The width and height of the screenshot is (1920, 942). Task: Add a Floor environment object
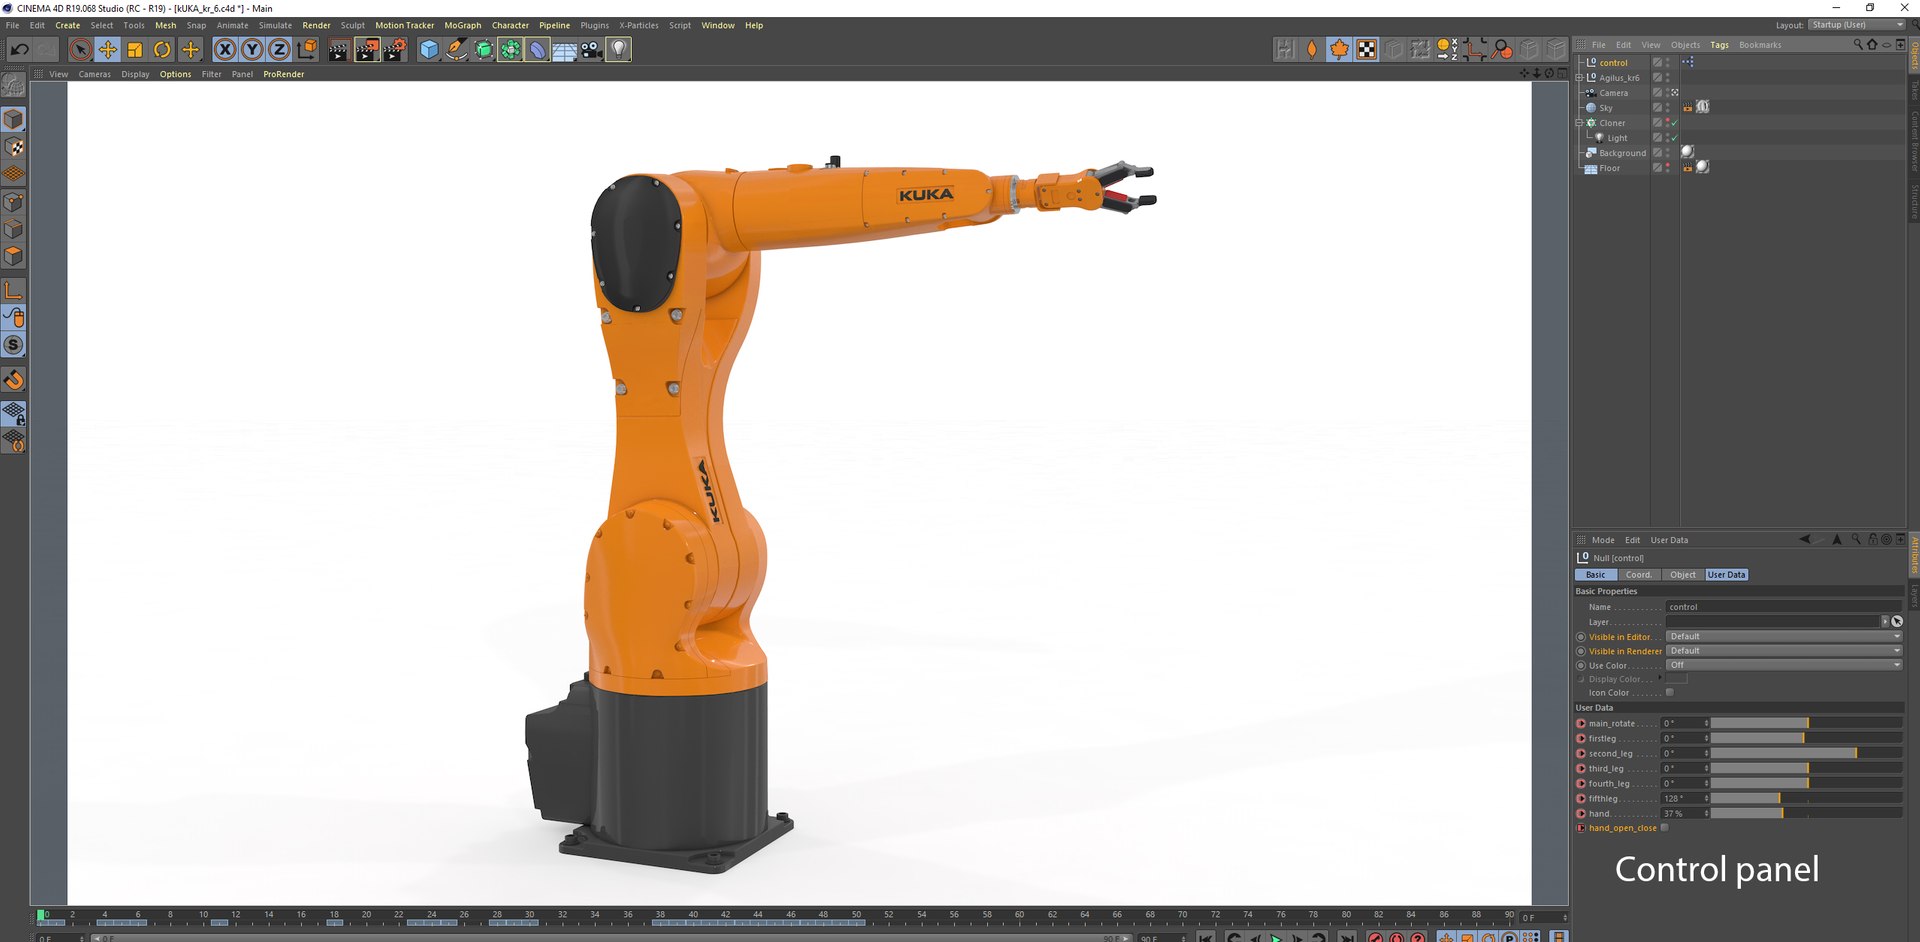coord(564,49)
